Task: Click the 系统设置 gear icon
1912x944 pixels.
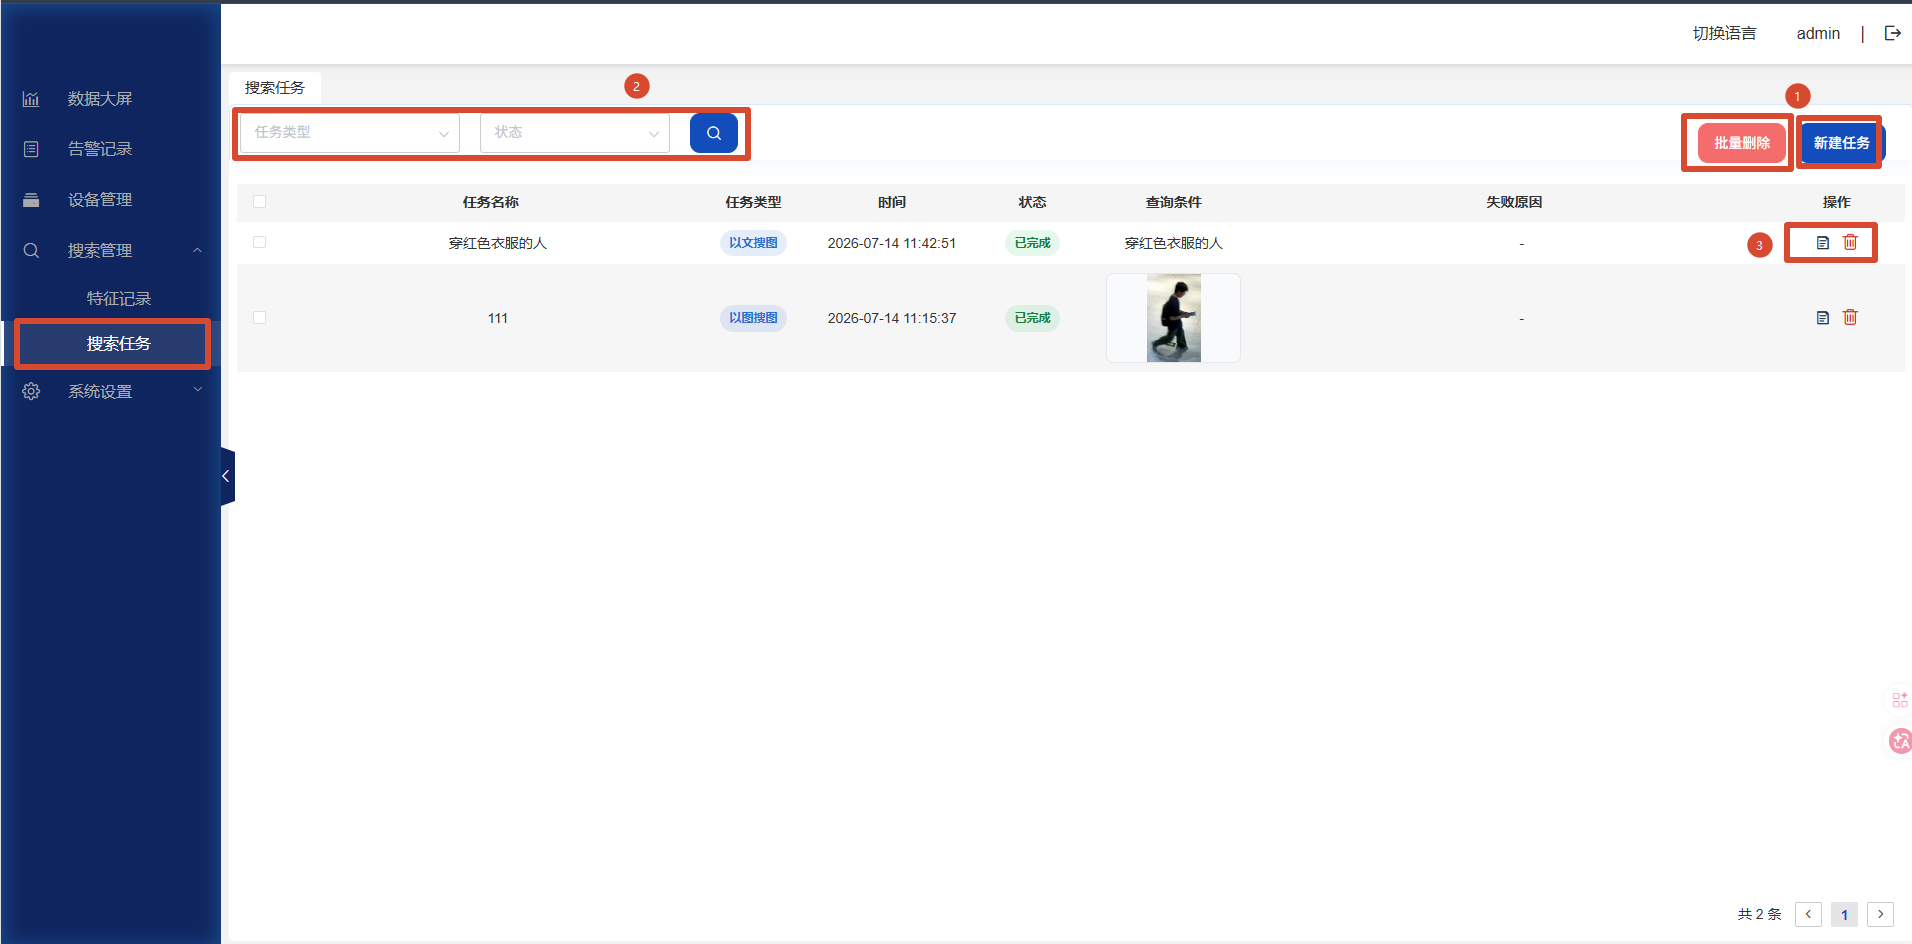Action: point(31,391)
